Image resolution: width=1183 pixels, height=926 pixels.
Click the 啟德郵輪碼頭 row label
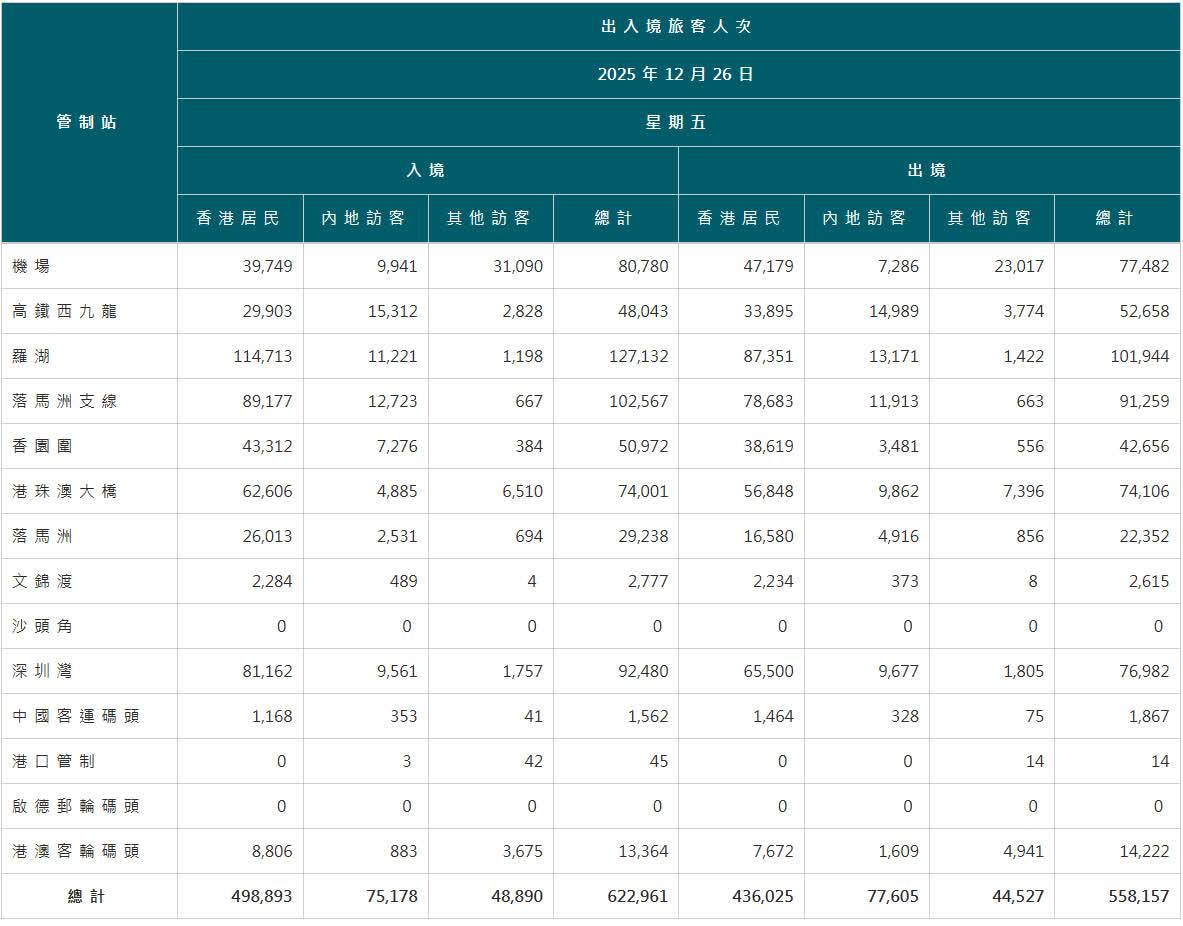coord(75,807)
